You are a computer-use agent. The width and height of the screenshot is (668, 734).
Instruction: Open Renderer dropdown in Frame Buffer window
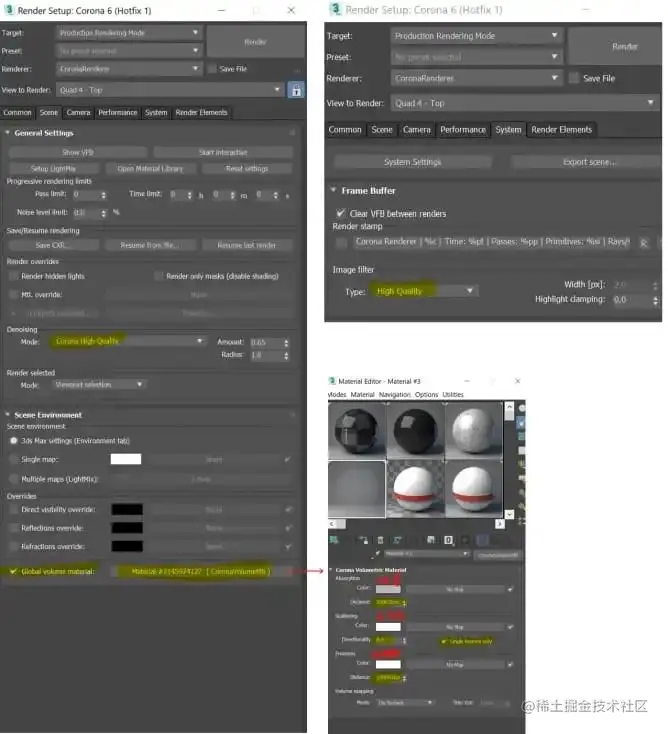(x=476, y=78)
